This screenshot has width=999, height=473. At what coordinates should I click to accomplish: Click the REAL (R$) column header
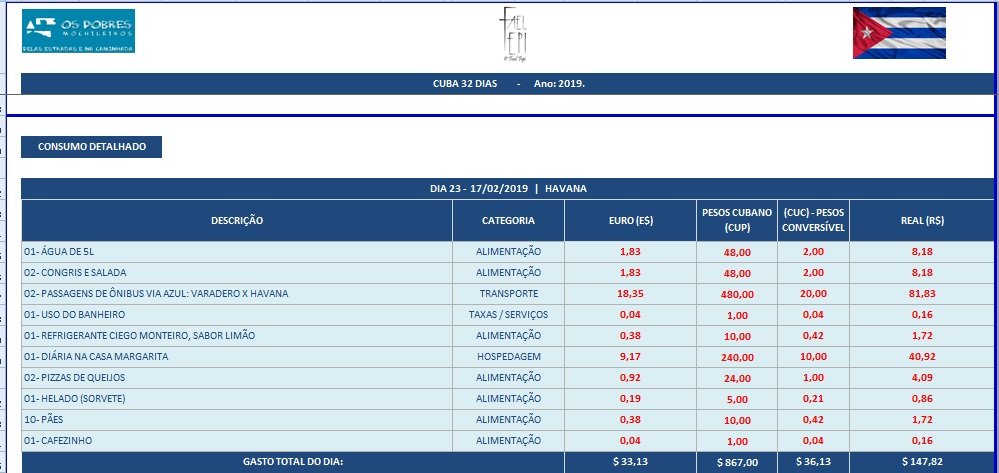tap(922, 220)
